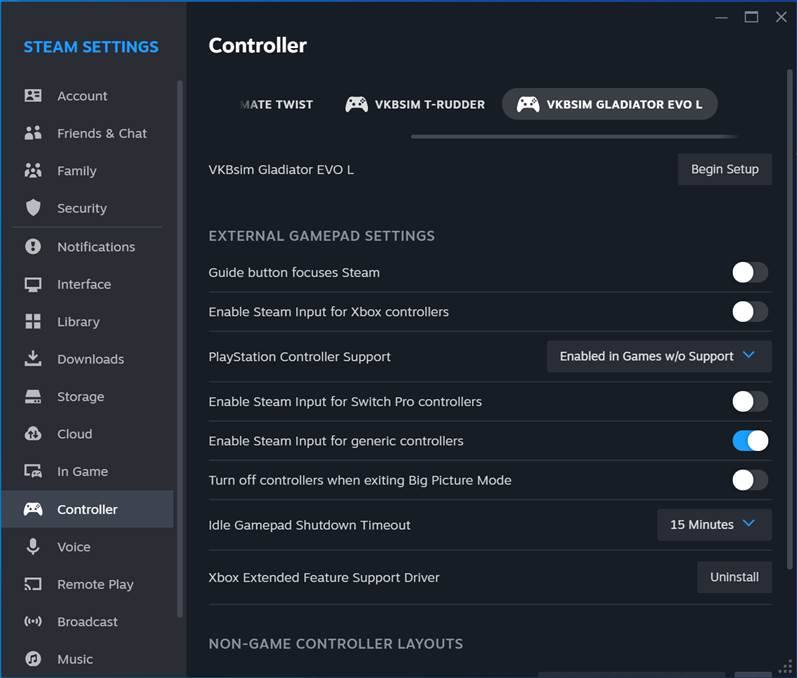Click the STEAM SETTINGS title

click(91, 47)
